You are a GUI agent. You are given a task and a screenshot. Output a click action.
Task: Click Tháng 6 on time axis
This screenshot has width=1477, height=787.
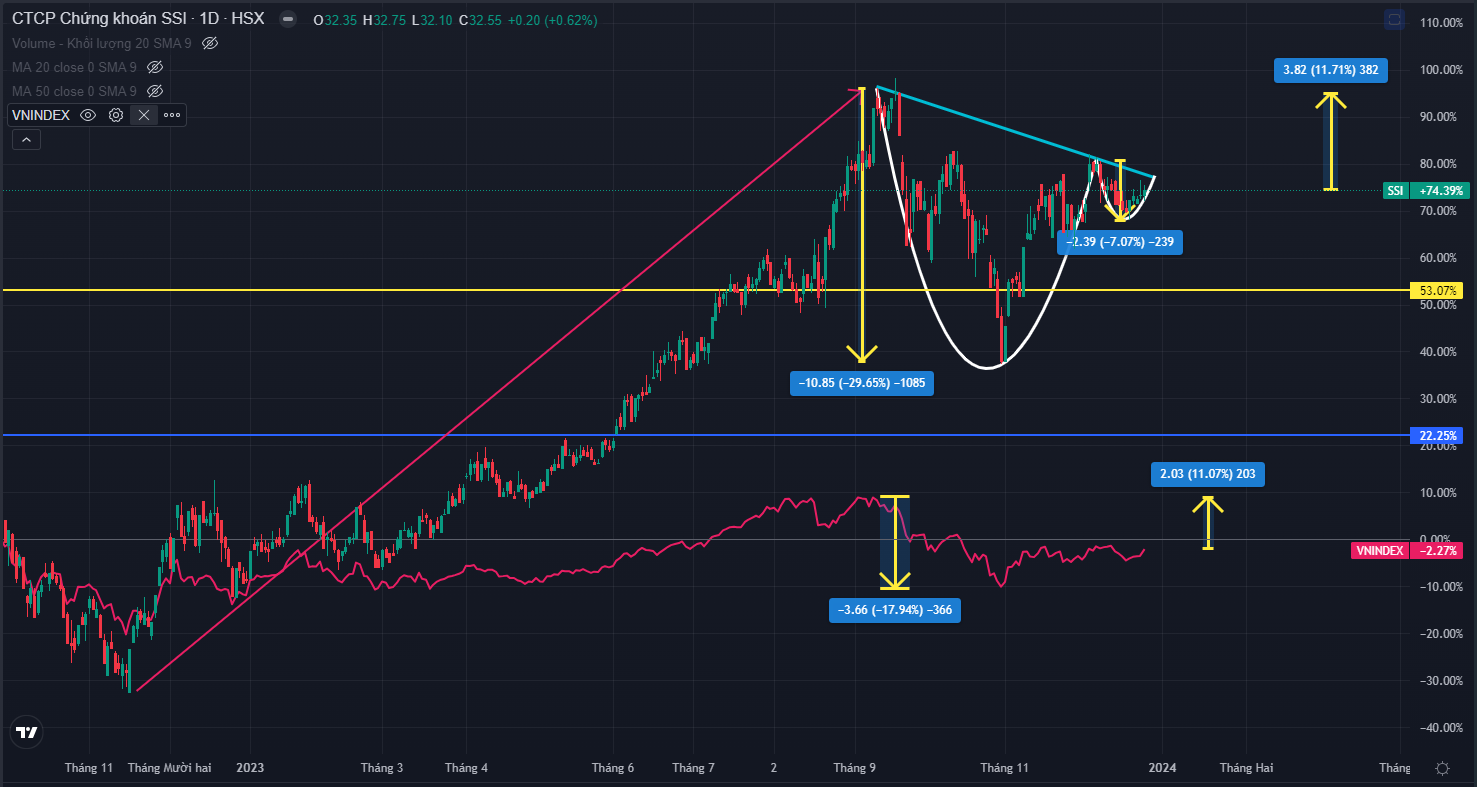click(613, 768)
